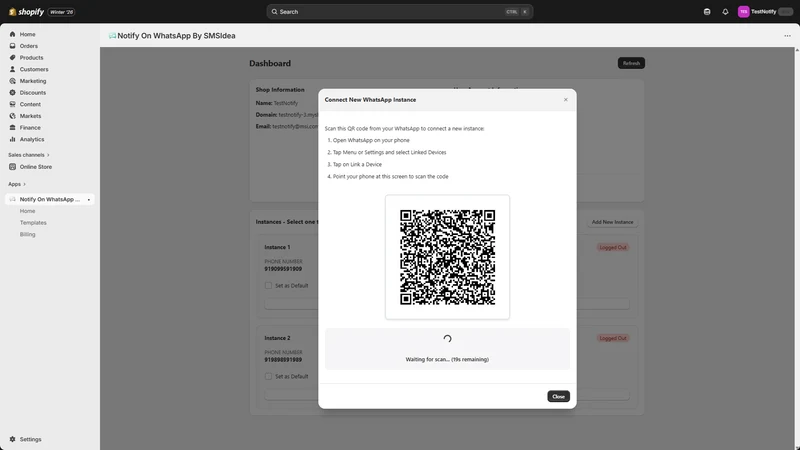Click the Dashboard heading
The width and height of the screenshot is (800, 450).
click(270, 64)
